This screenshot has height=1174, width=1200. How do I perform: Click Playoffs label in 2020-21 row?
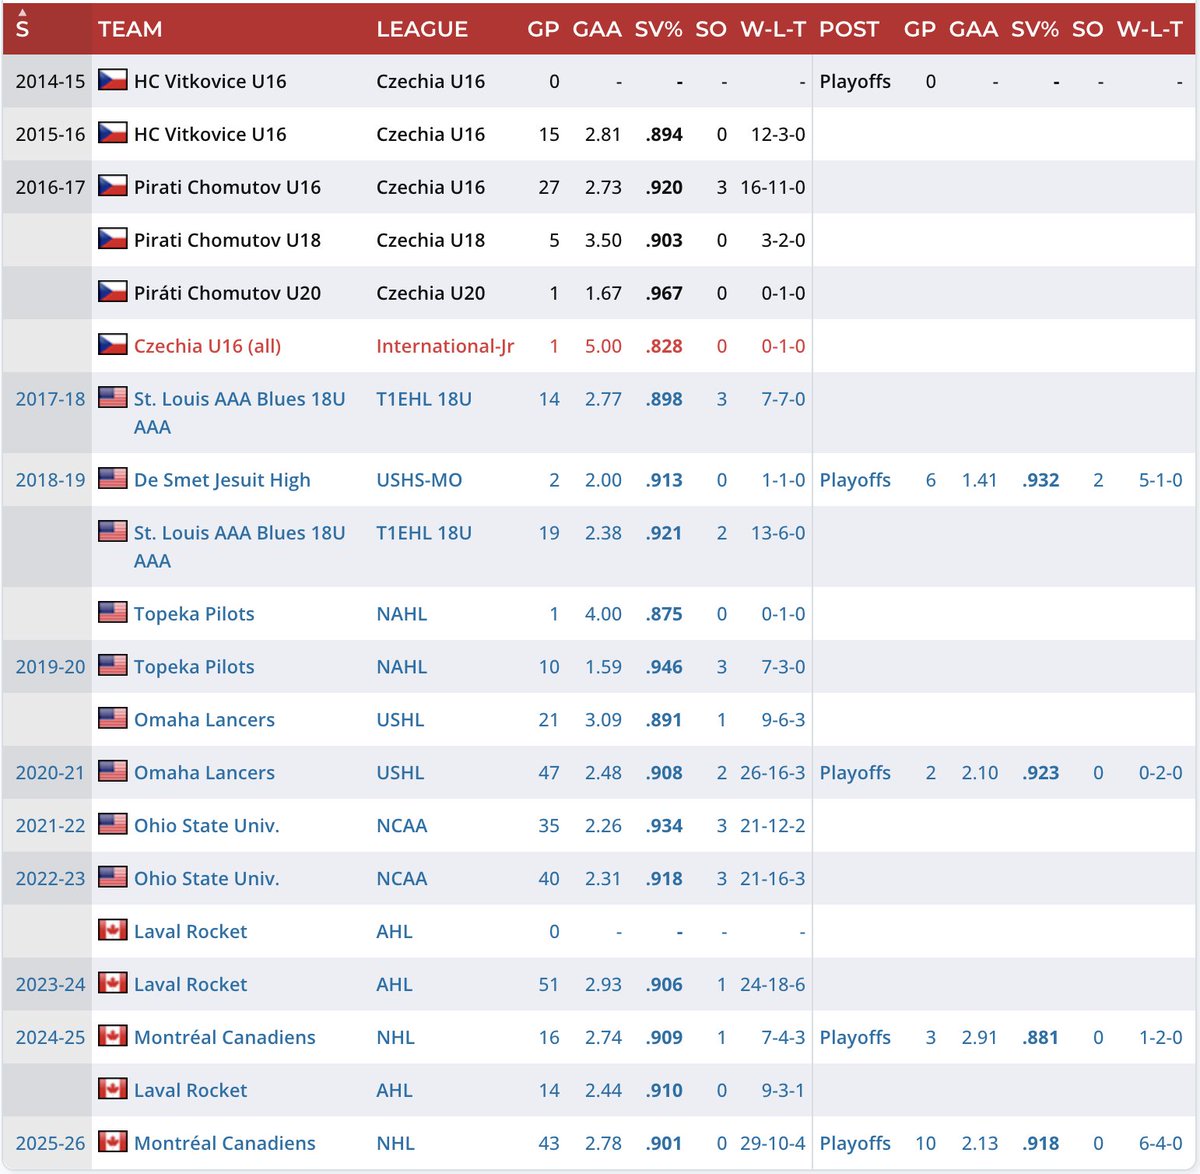click(x=855, y=773)
